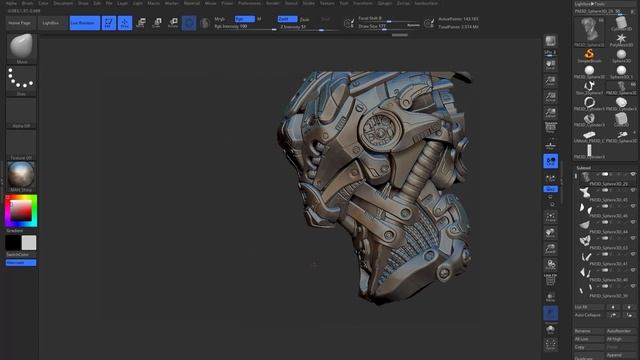Click the Append button

[x=621, y=355]
